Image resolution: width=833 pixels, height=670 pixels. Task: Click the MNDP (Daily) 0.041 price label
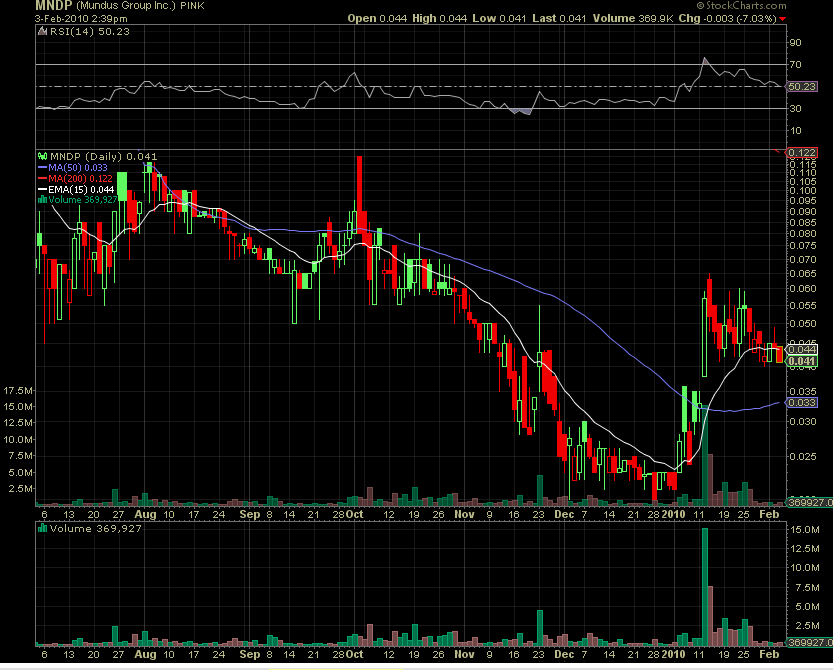[x=104, y=156]
